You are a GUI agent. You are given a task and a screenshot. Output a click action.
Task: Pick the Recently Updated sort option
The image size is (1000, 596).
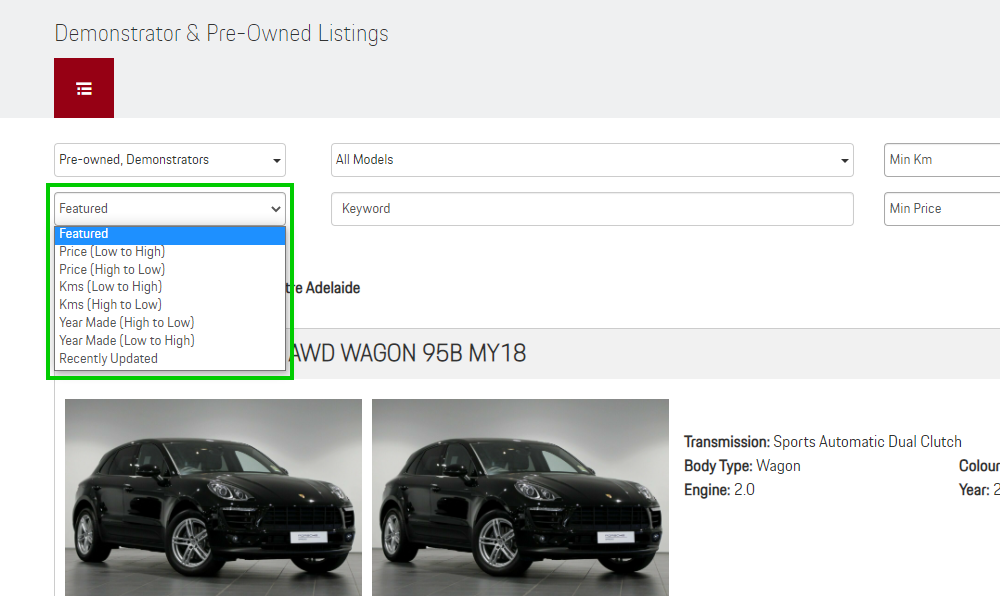coord(108,358)
